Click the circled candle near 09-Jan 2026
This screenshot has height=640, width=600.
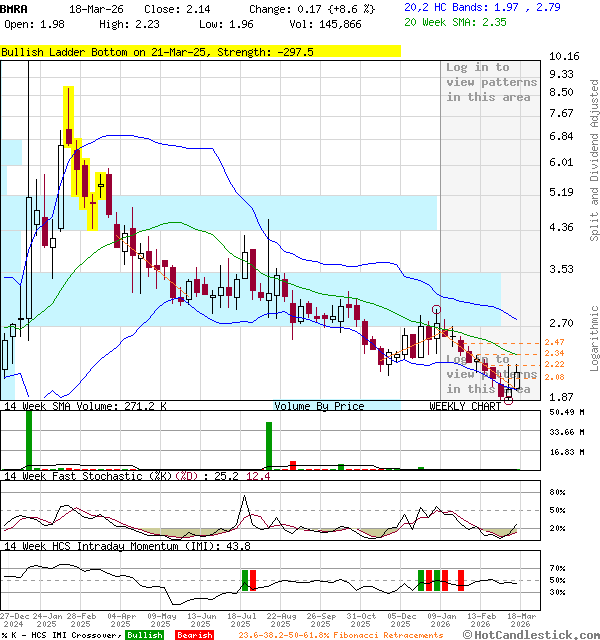[x=436, y=325]
